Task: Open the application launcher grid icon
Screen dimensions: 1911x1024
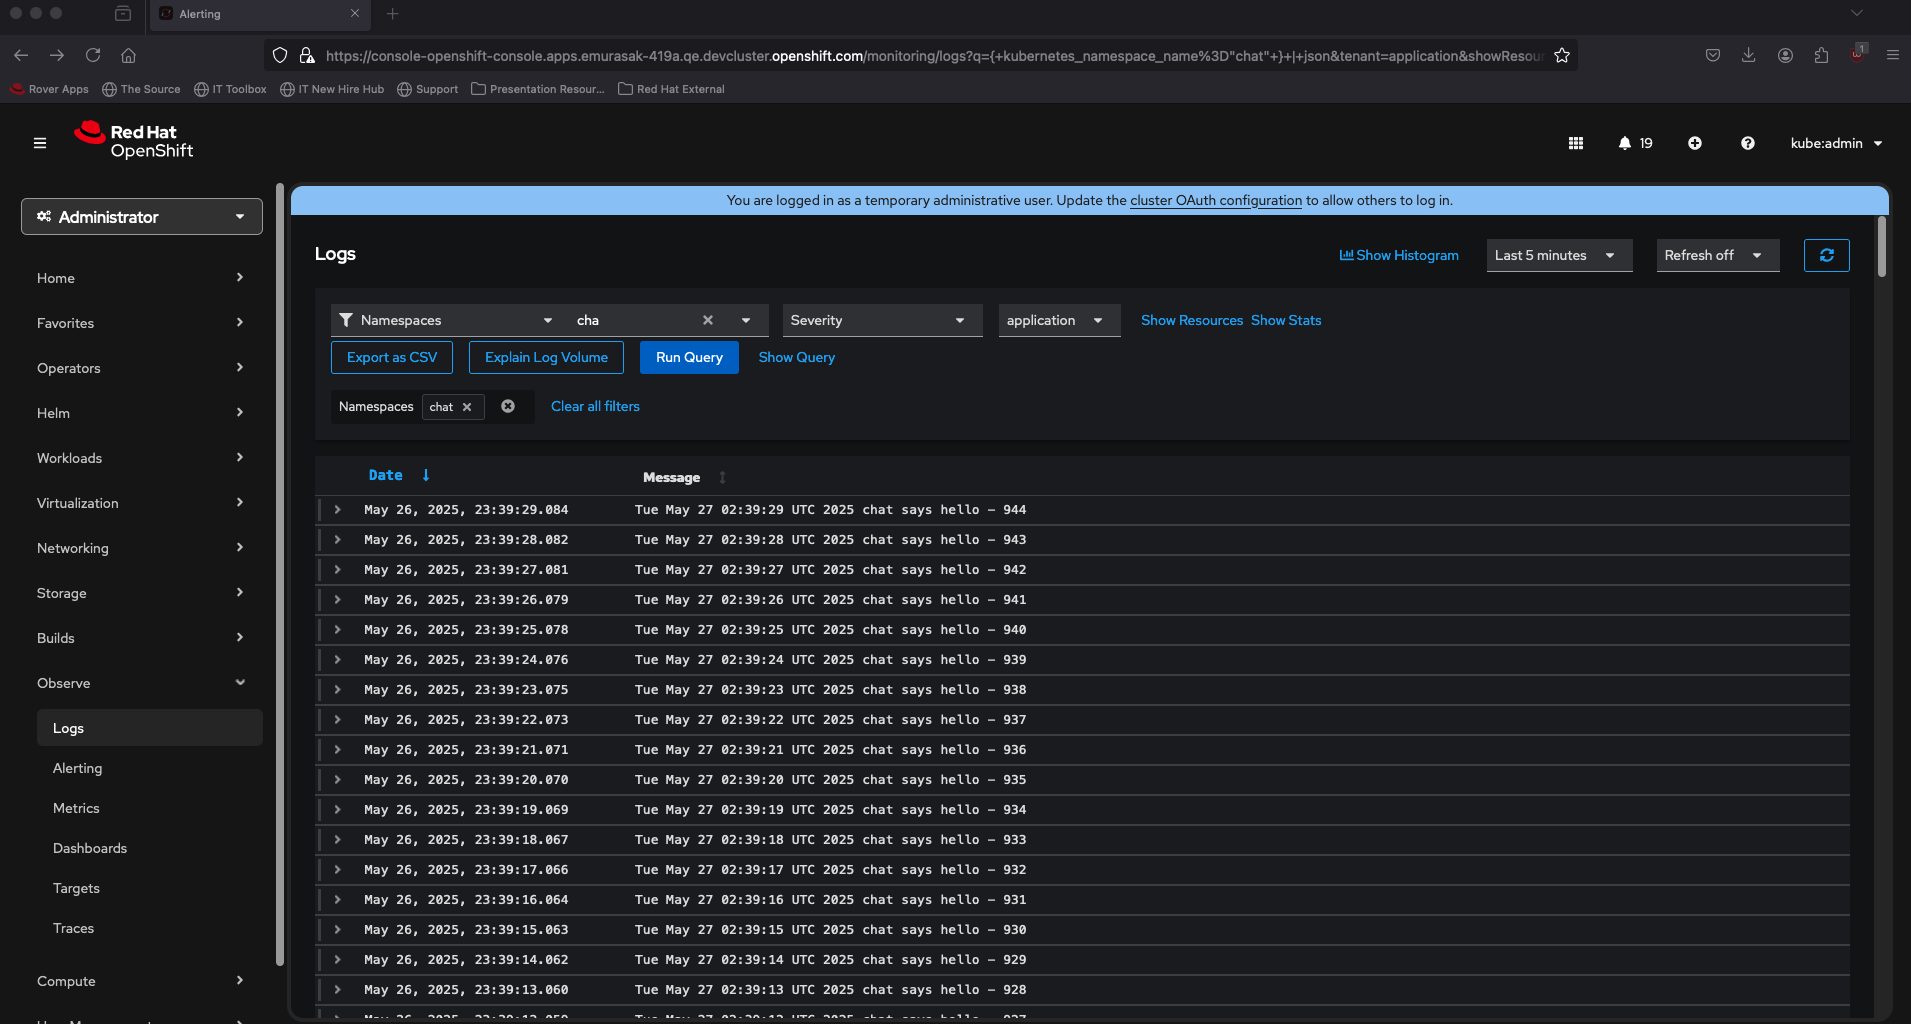Action: [x=1576, y=143]
